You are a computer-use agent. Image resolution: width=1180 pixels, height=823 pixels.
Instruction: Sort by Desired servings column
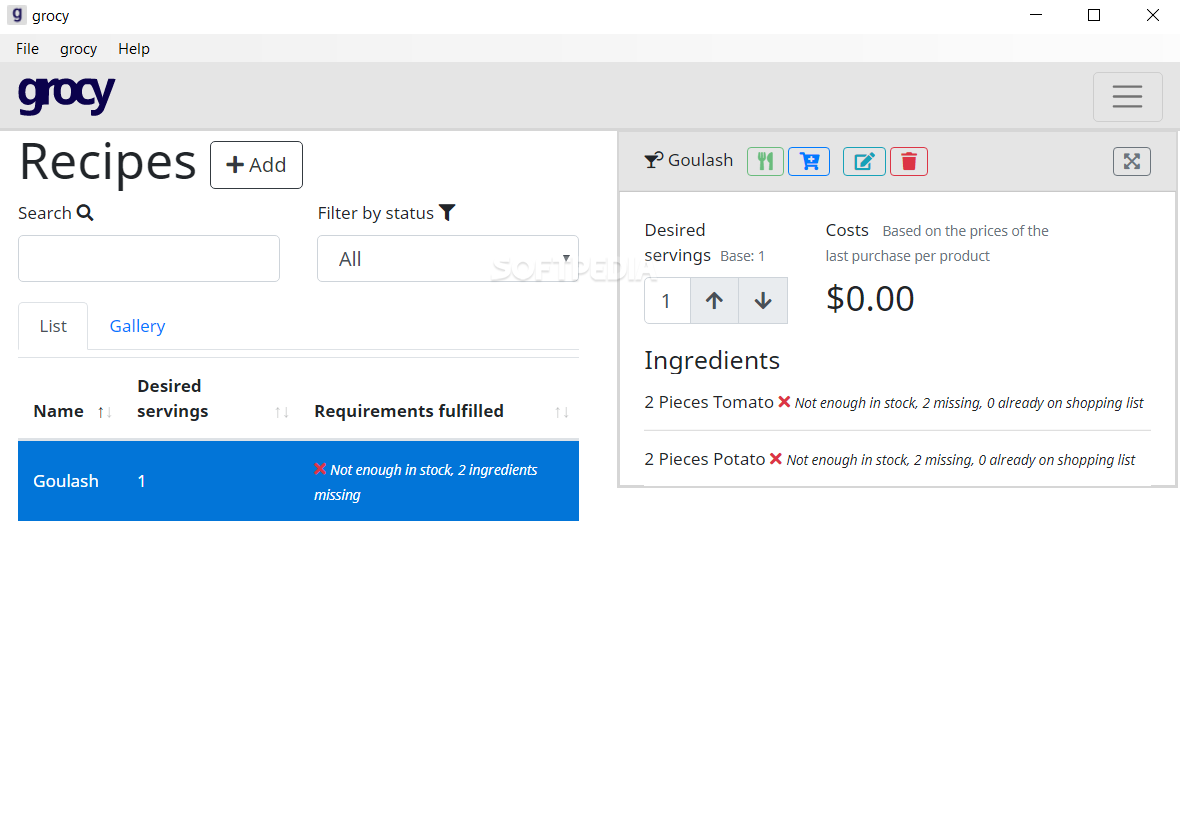(213, 399)
